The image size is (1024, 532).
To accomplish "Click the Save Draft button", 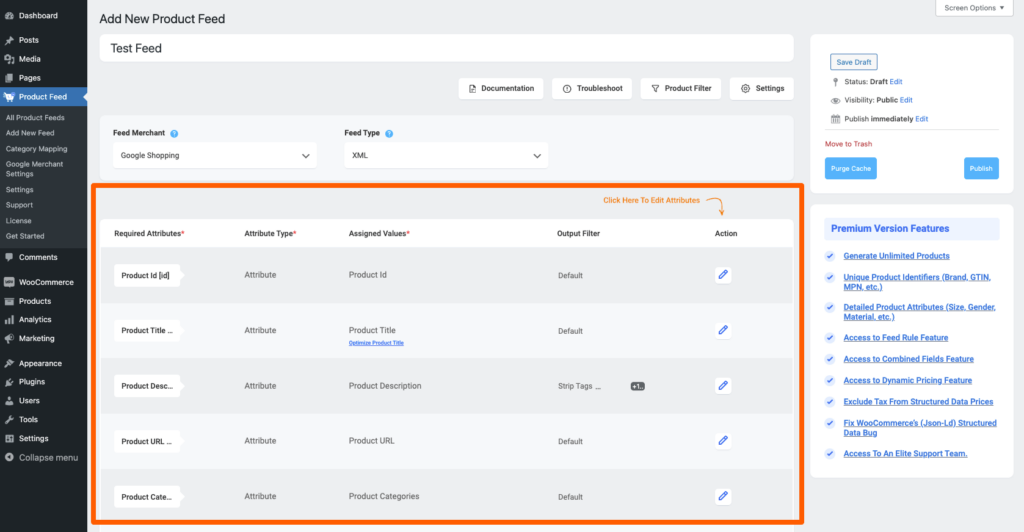I will (x=854, y=62).
